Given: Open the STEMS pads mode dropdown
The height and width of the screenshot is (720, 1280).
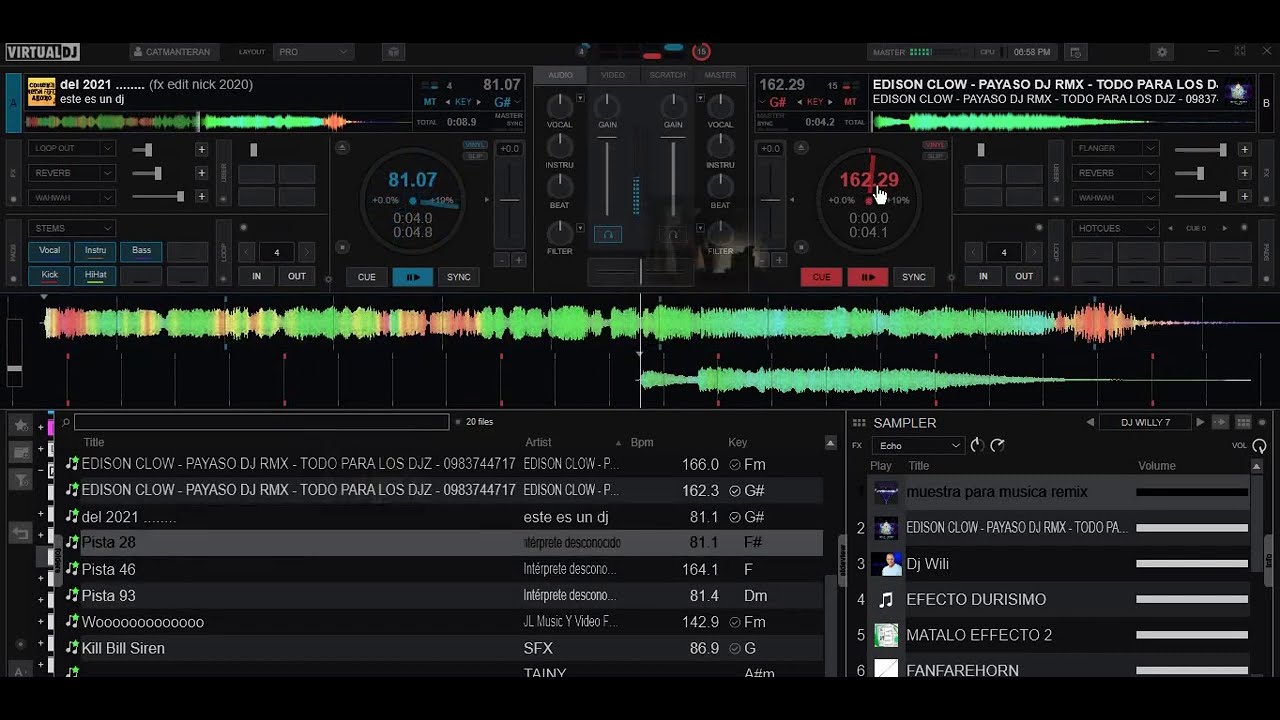Looking at the screenshot, I should click(x=73, y=228).
